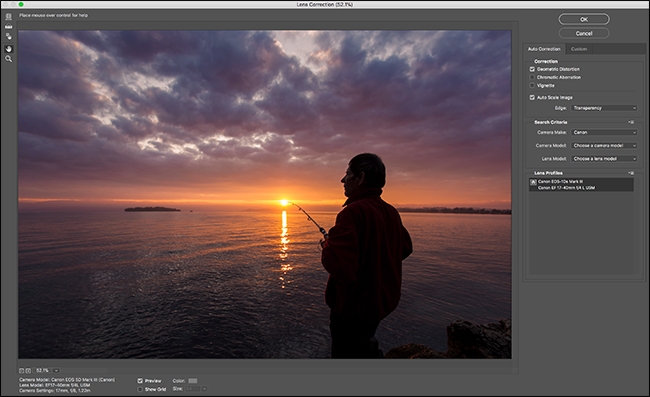Open the Lens Model dropdown

604,159
